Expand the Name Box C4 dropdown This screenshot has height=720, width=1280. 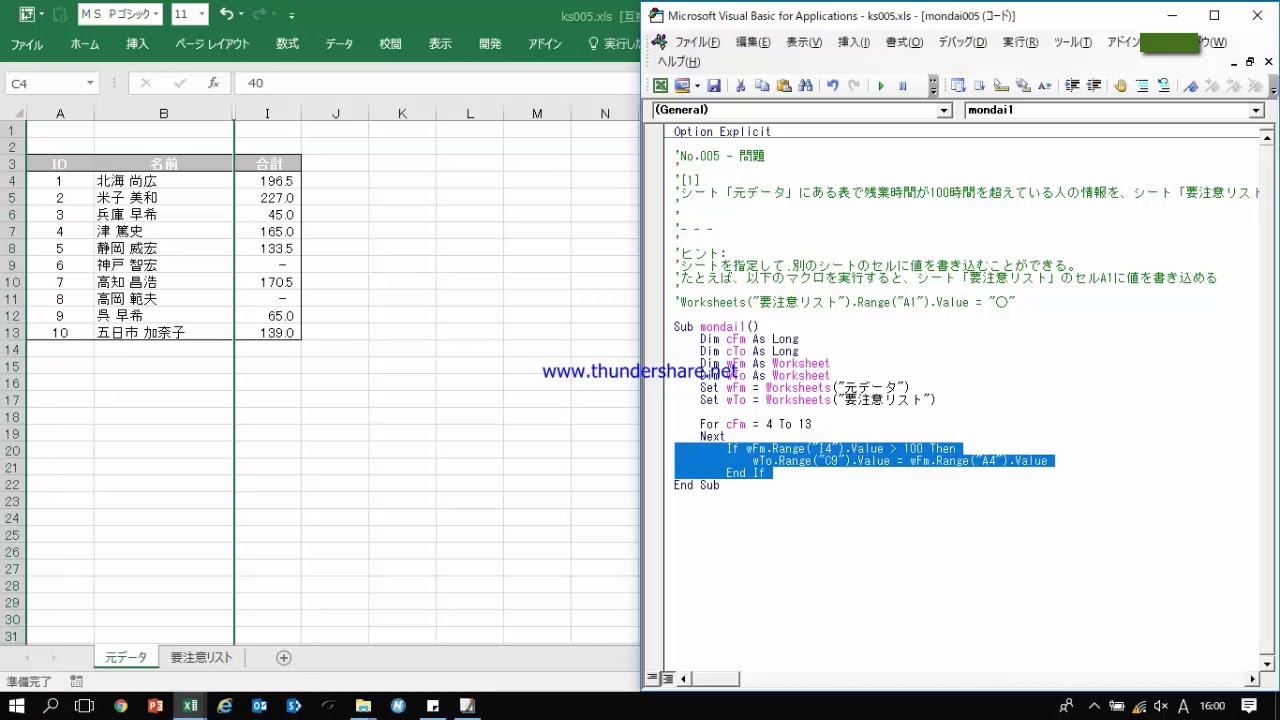pyautogui.click(x=90, y=84)
